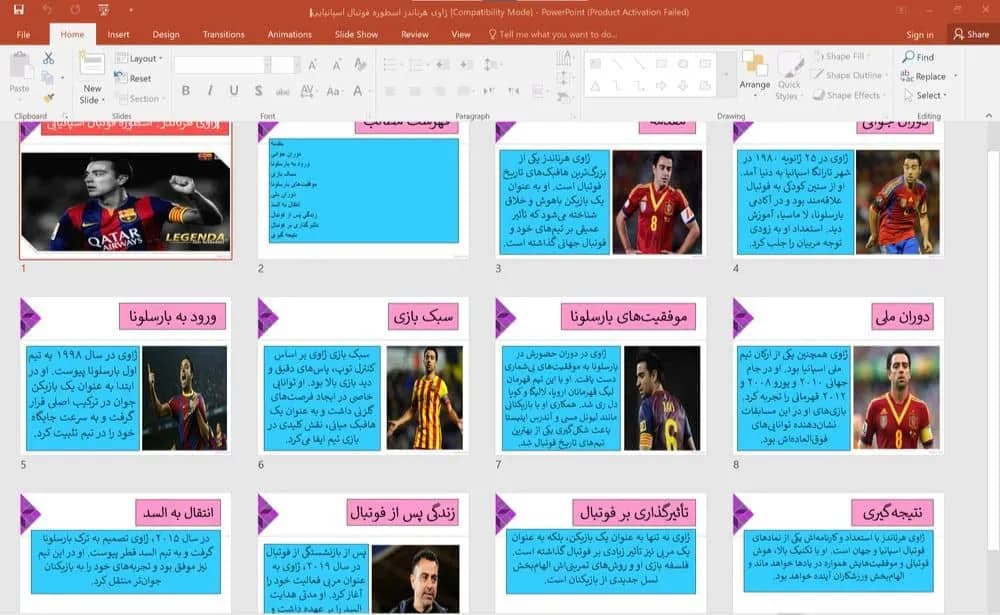Open the Change Case Aa dropdown
The image size is (1000, 615).
tap(333, 91)
